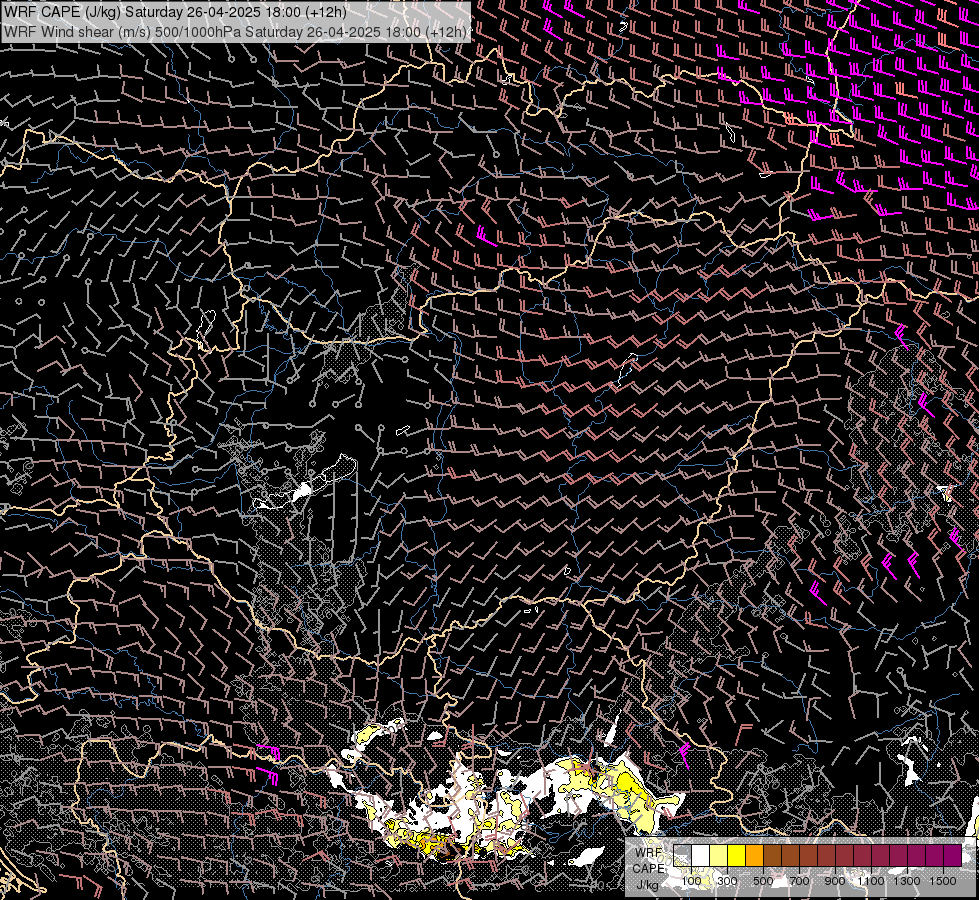Click the legend value "1500"
The height and width of the screenshot is (900, 979).
943,881
